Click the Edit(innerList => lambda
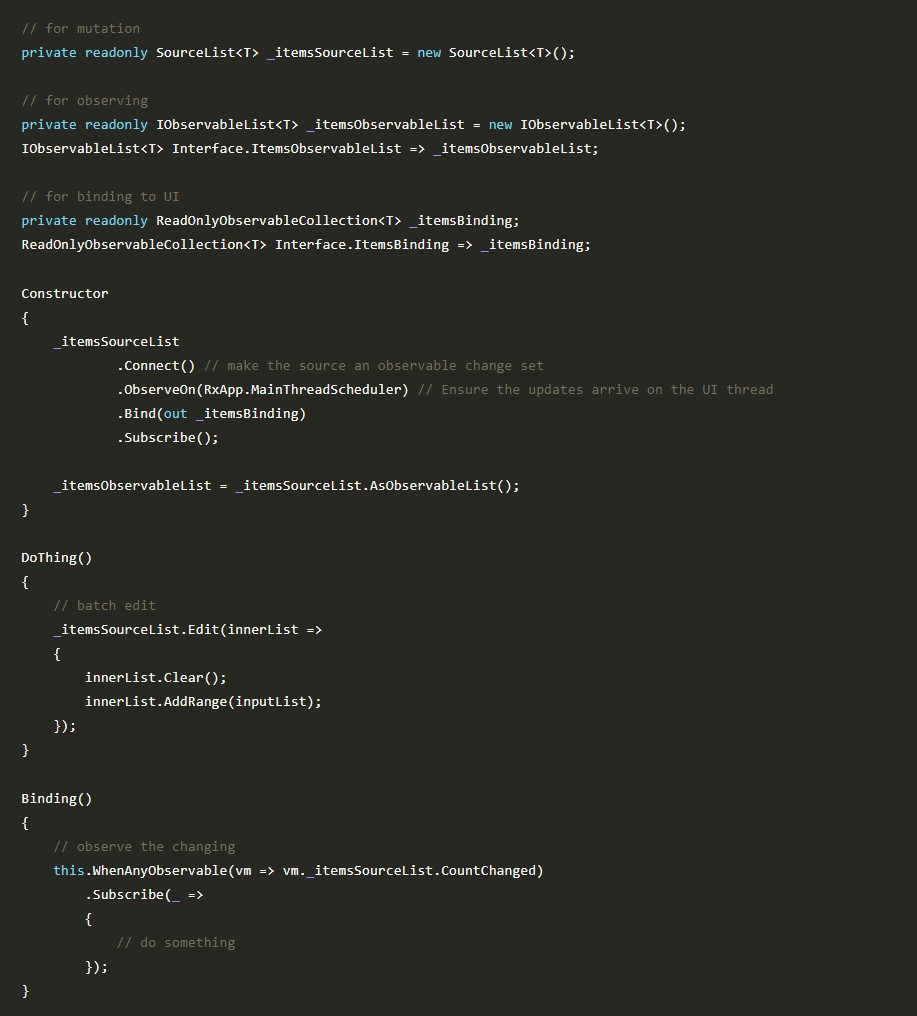The image size is (917, 1016). [x=248, y=629]
